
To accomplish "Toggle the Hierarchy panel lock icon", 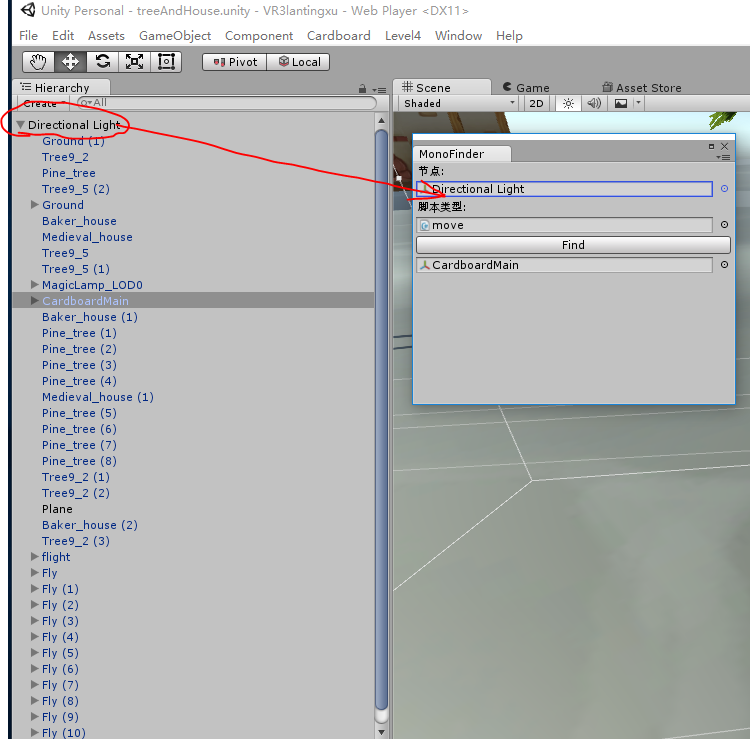I will pyautogui.click(x=363, y=89).
